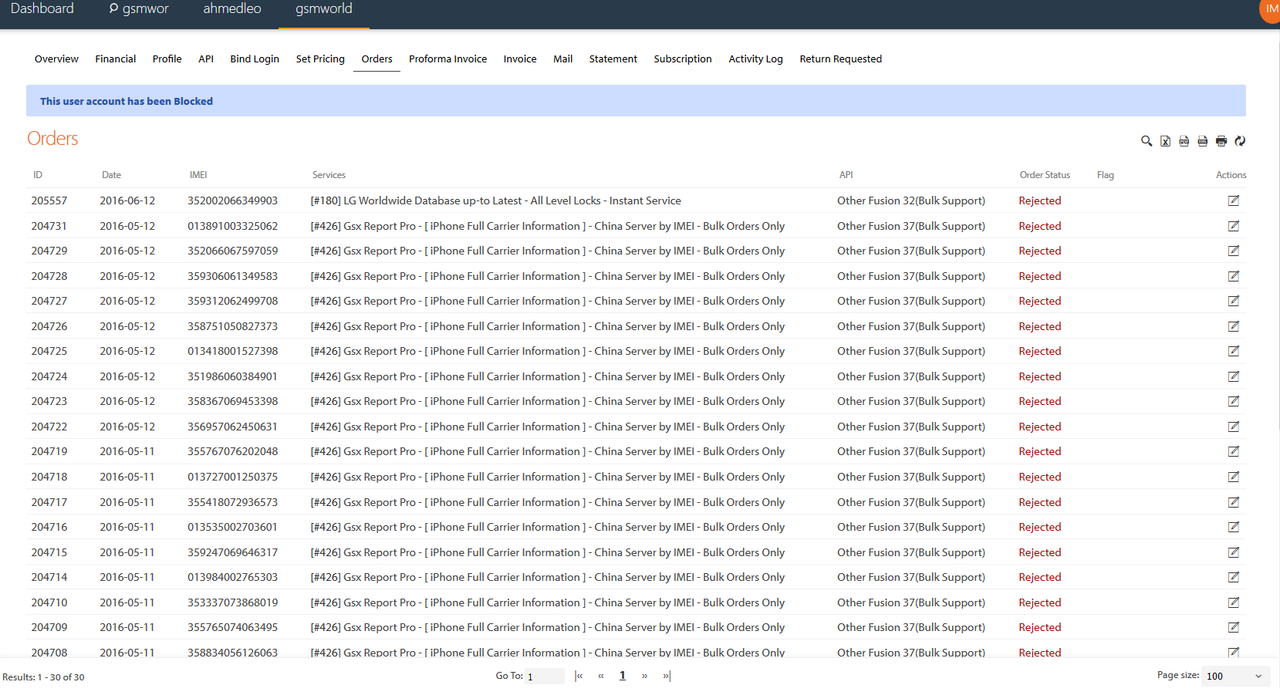1280x688 pixels.
Task: Edit order 205557 via its action icon
Action: click(1233, 200)
